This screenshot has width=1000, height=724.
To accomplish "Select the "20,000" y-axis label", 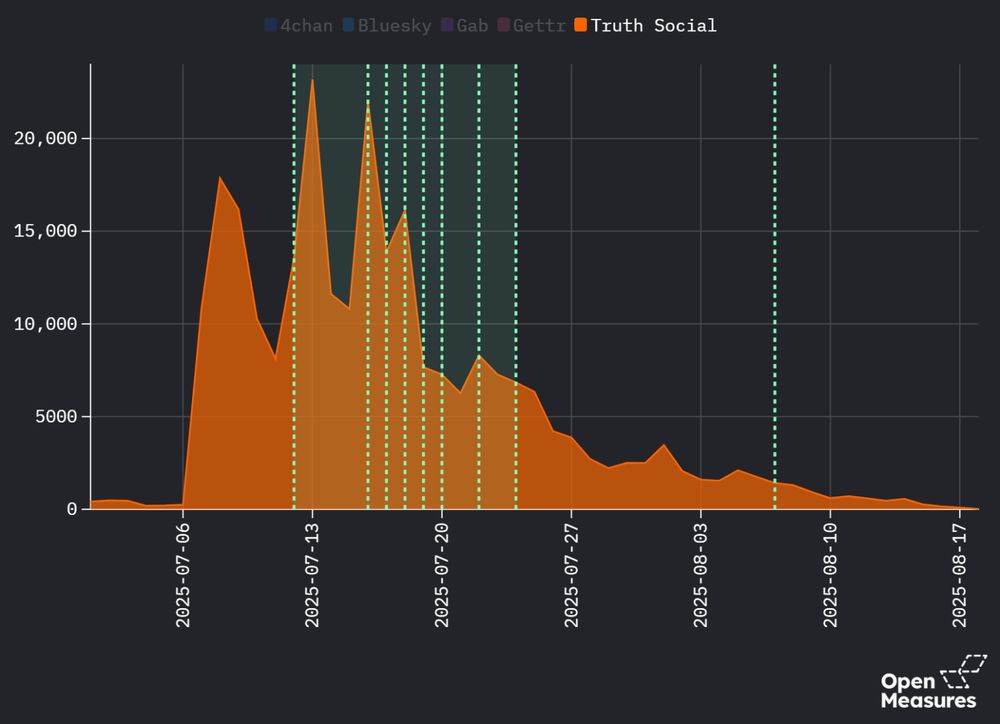I will pyautogui.click(x=45, y=138).
